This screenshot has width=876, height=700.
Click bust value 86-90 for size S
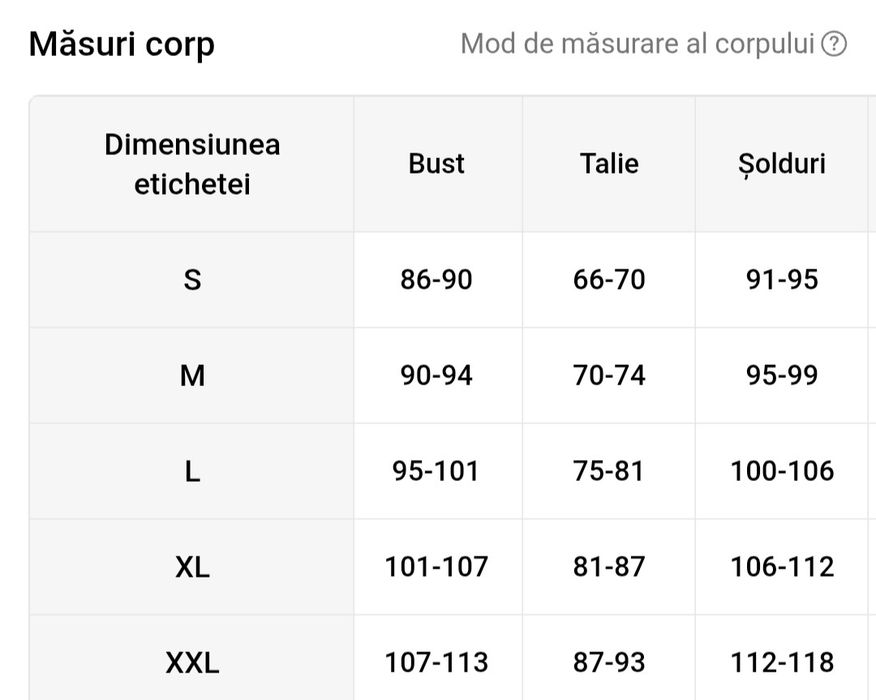(x=436, y=280)
